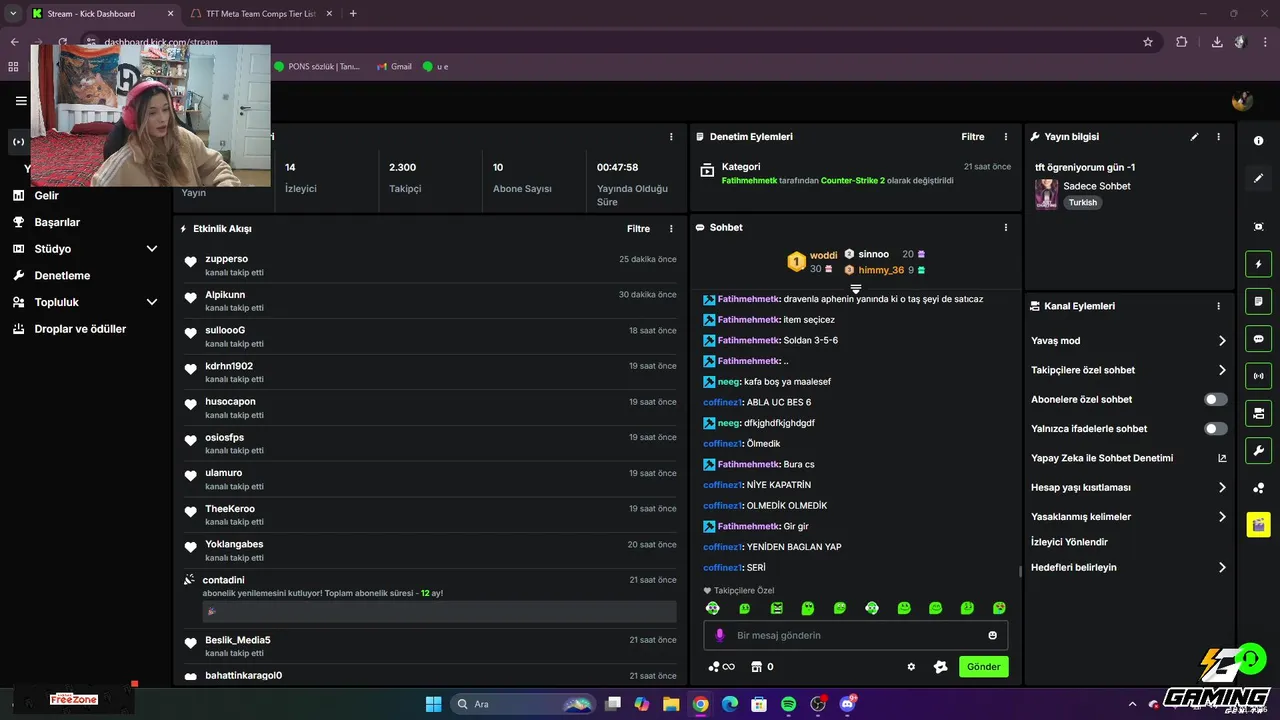The height and width of the screenshot is (720, 1280).
Task: Toggle Yalnızca ifadelerle sohbet switch
Action: 1215,429
